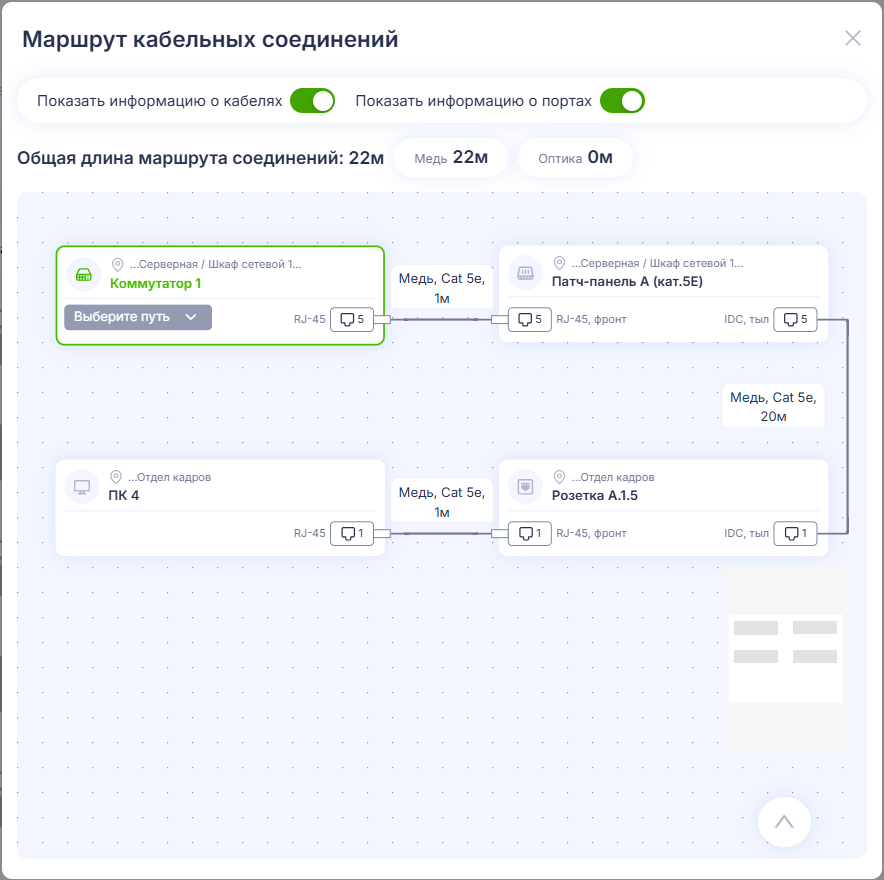Image resolution: width=884 pixels, height=880 pixels.
Task: Toggle off port information display
Action: point(622,101)
